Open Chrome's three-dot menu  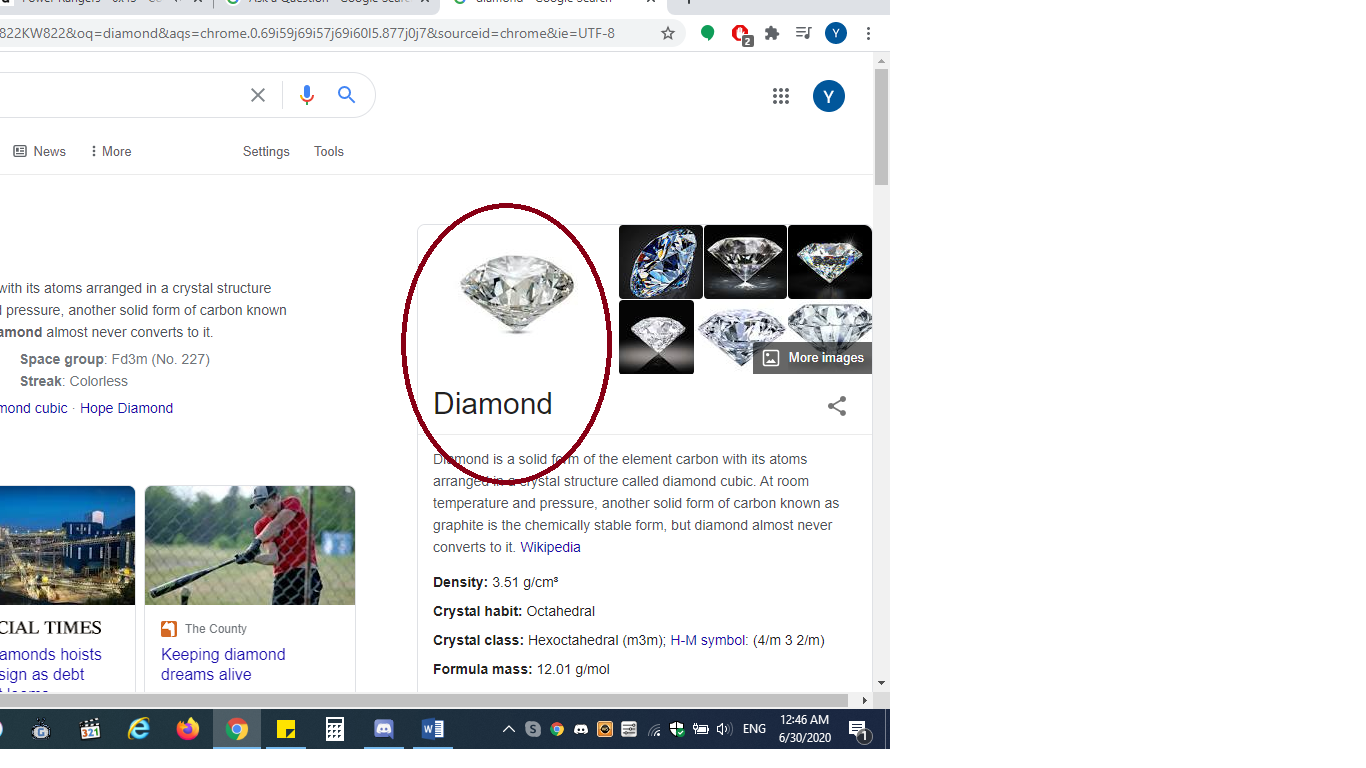(x=868, y=33)
